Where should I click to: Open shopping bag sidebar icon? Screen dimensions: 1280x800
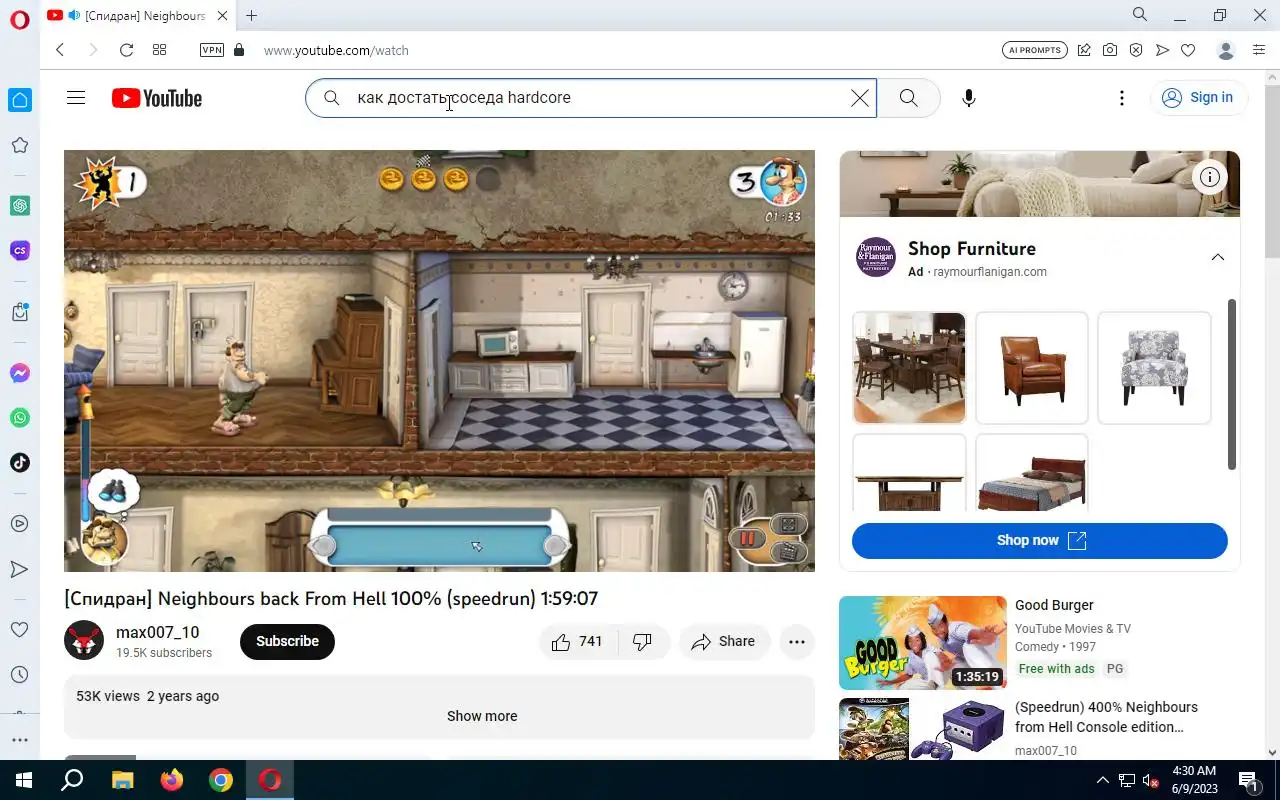pyautogui.click(x=19, y=312)
